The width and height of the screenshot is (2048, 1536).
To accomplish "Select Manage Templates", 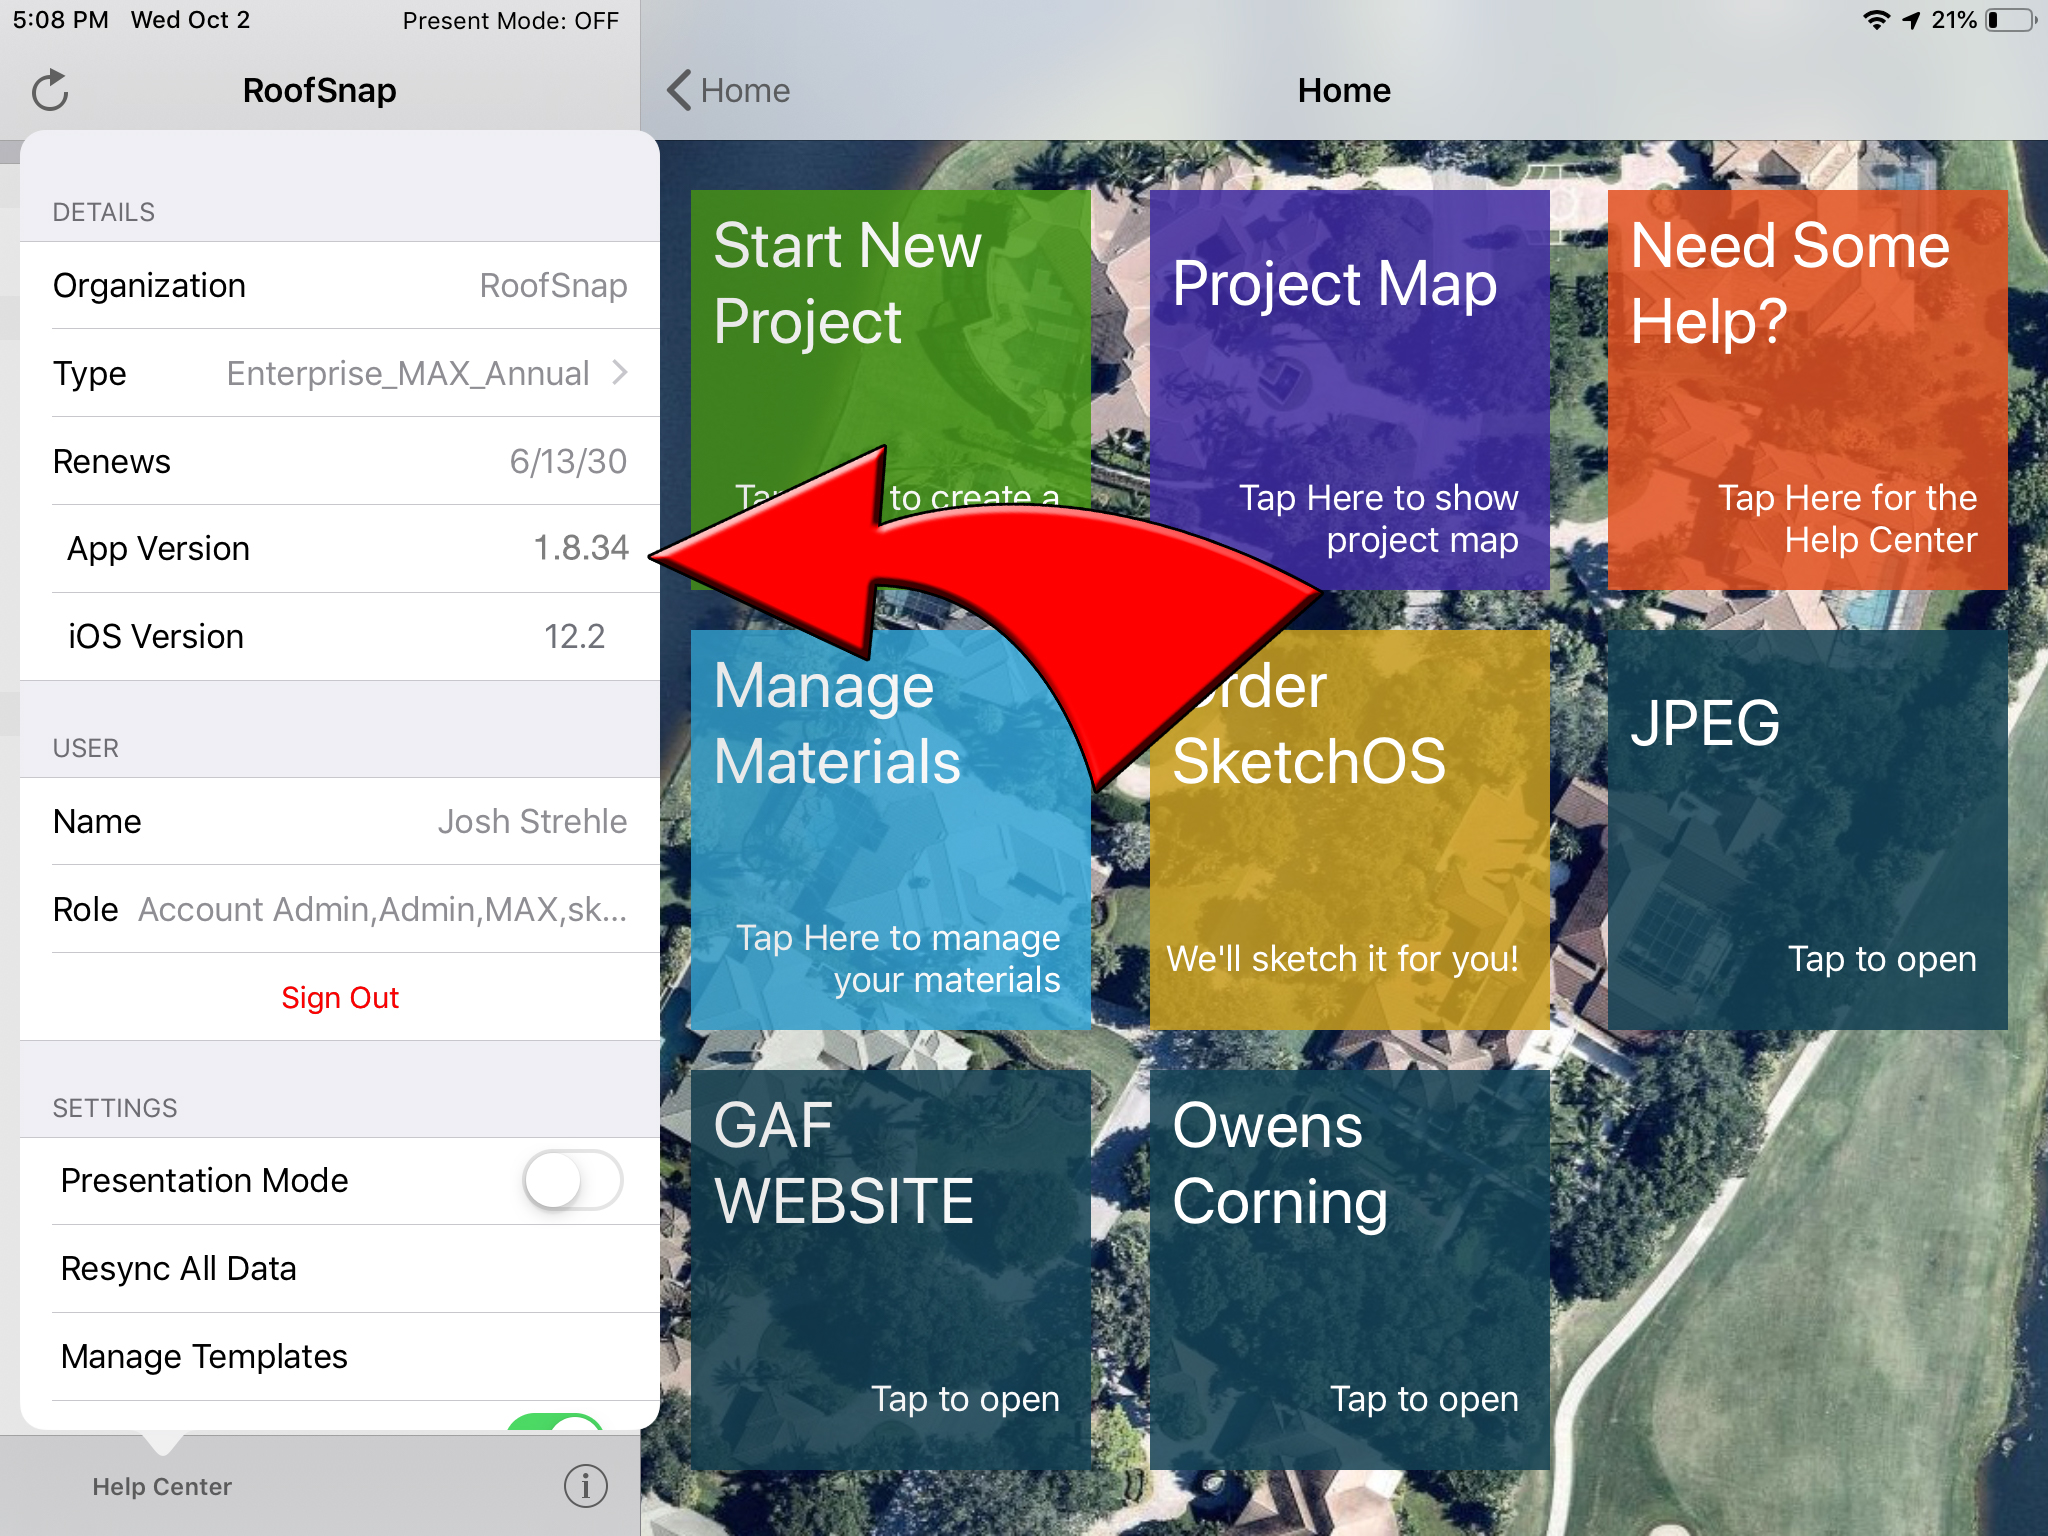I will (340, 1356).
